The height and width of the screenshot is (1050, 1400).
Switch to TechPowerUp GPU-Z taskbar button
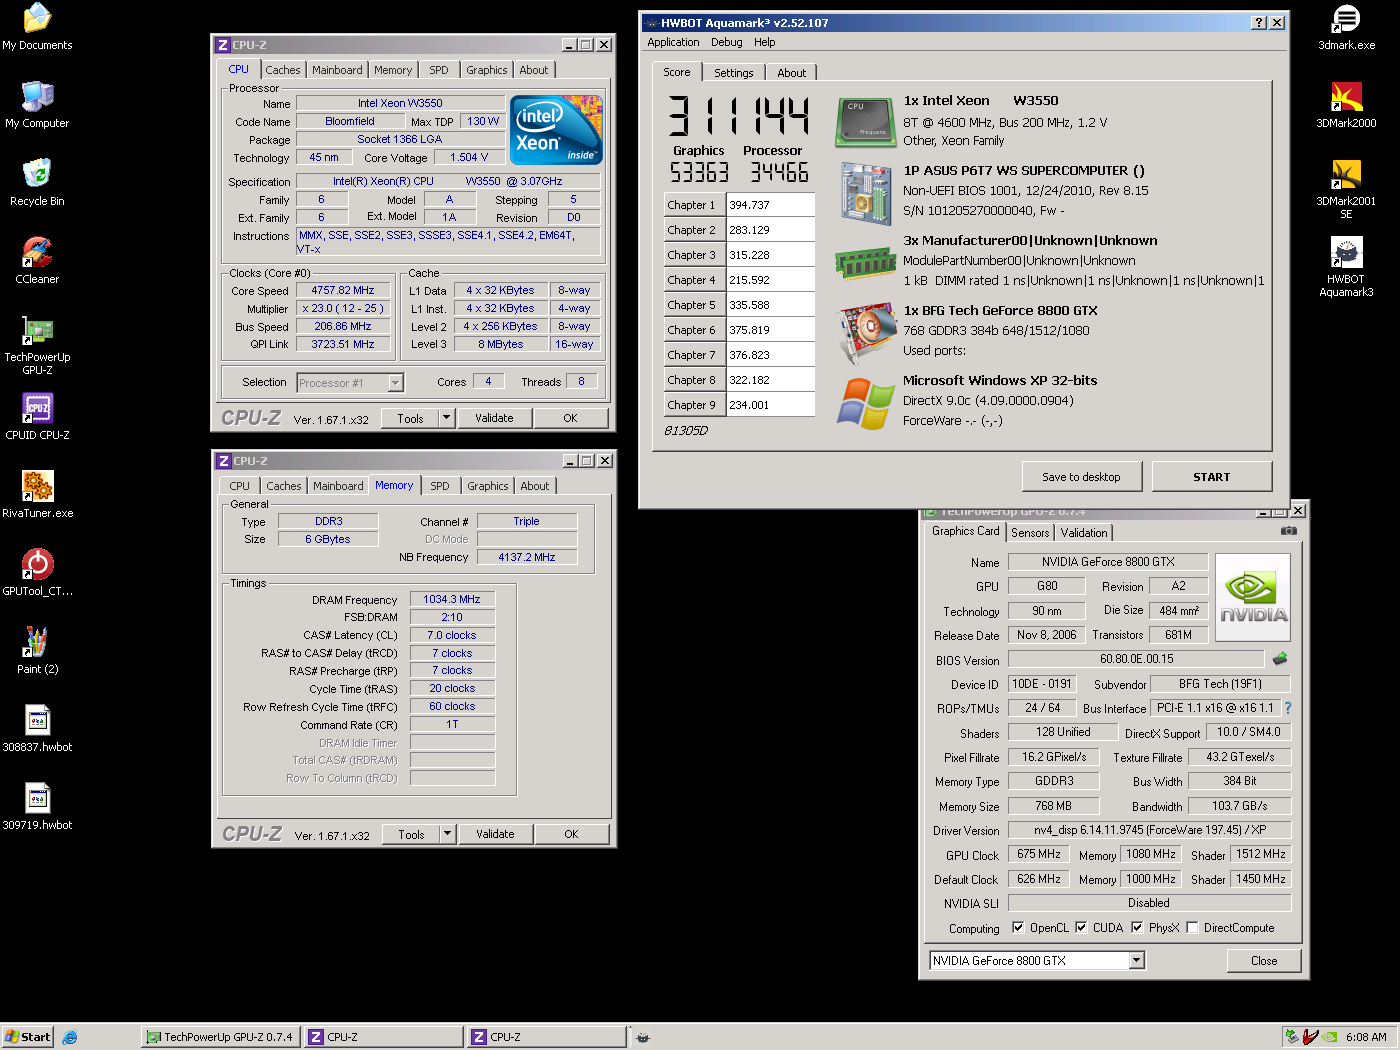[x=220, y=1037]
